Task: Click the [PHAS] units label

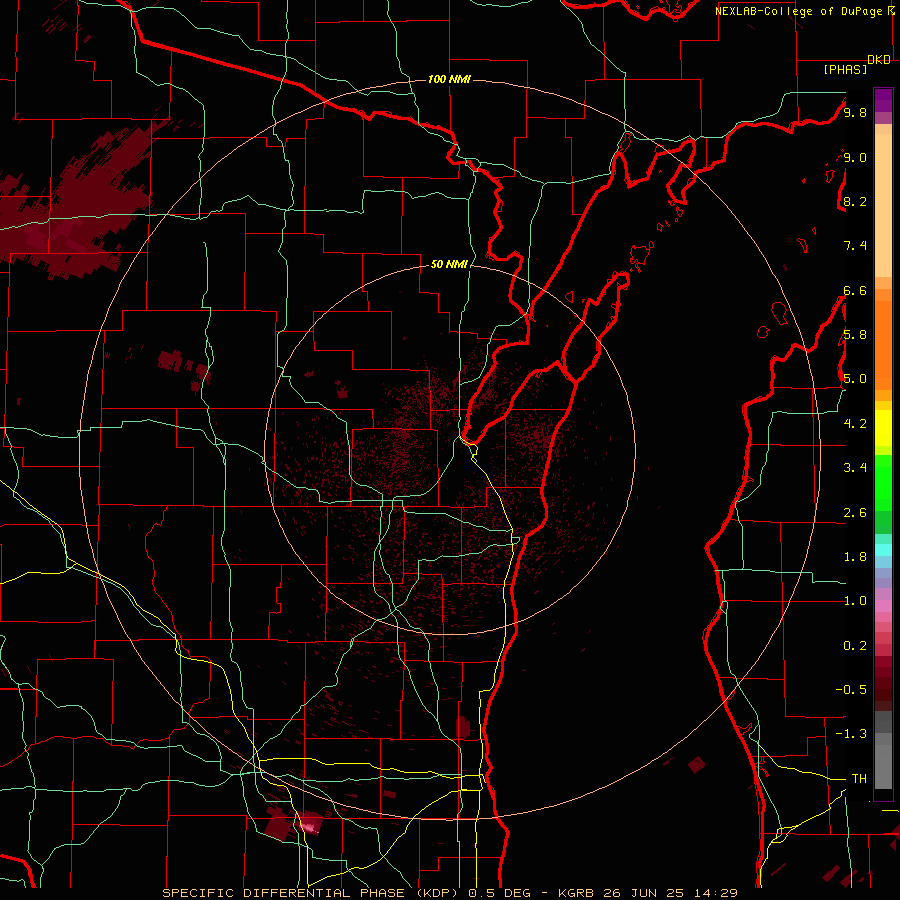Action: (x=845, y=70)
